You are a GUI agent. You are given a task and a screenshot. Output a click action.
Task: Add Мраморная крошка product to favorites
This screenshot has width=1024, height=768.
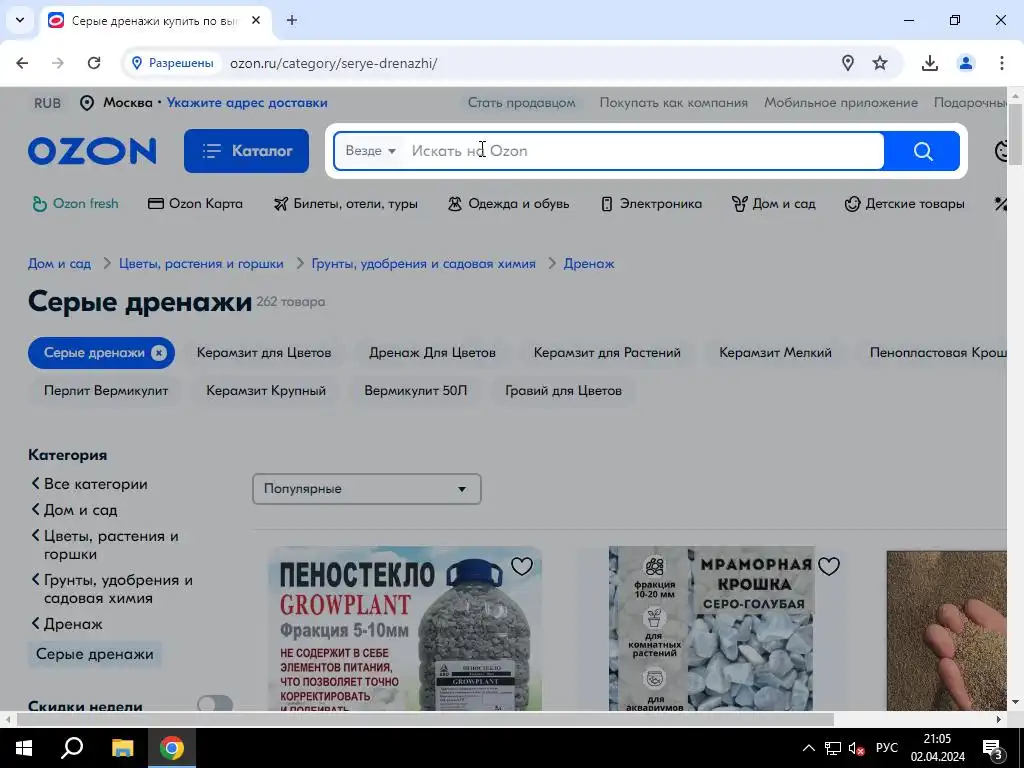pos(829,566)
